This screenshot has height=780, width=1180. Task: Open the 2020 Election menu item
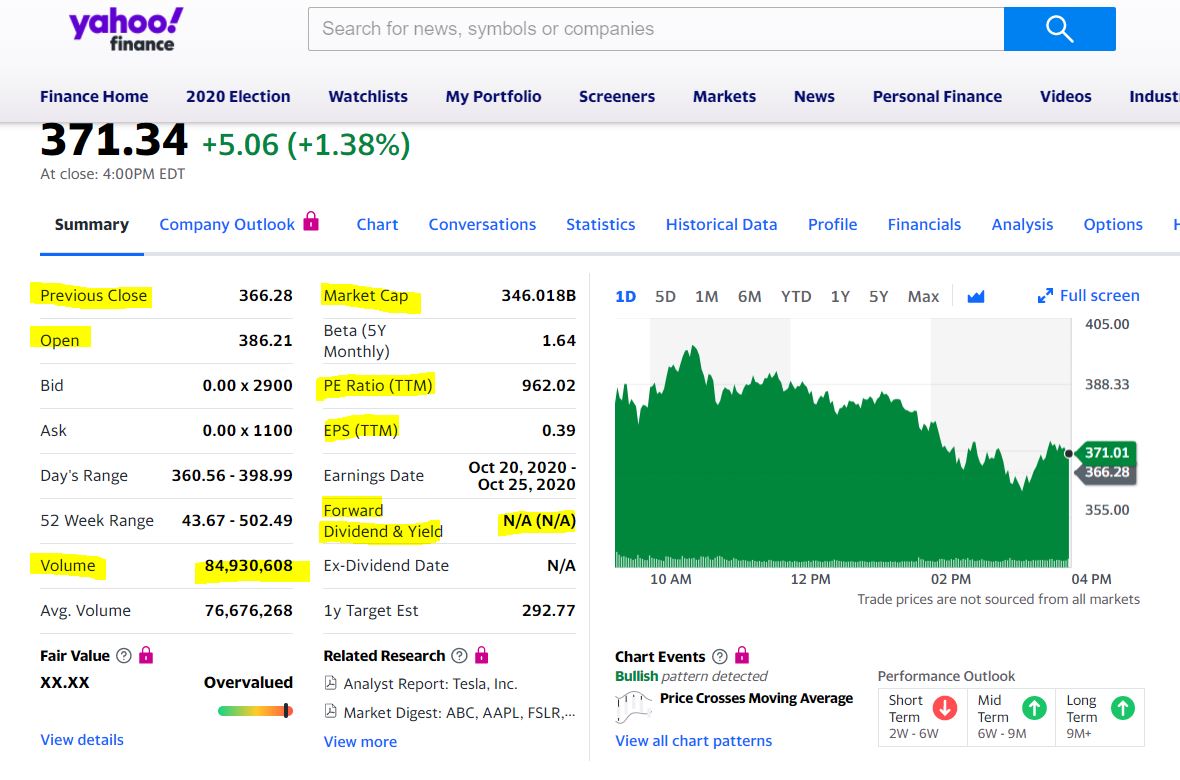pyautogui.click(x=238, y=96)
